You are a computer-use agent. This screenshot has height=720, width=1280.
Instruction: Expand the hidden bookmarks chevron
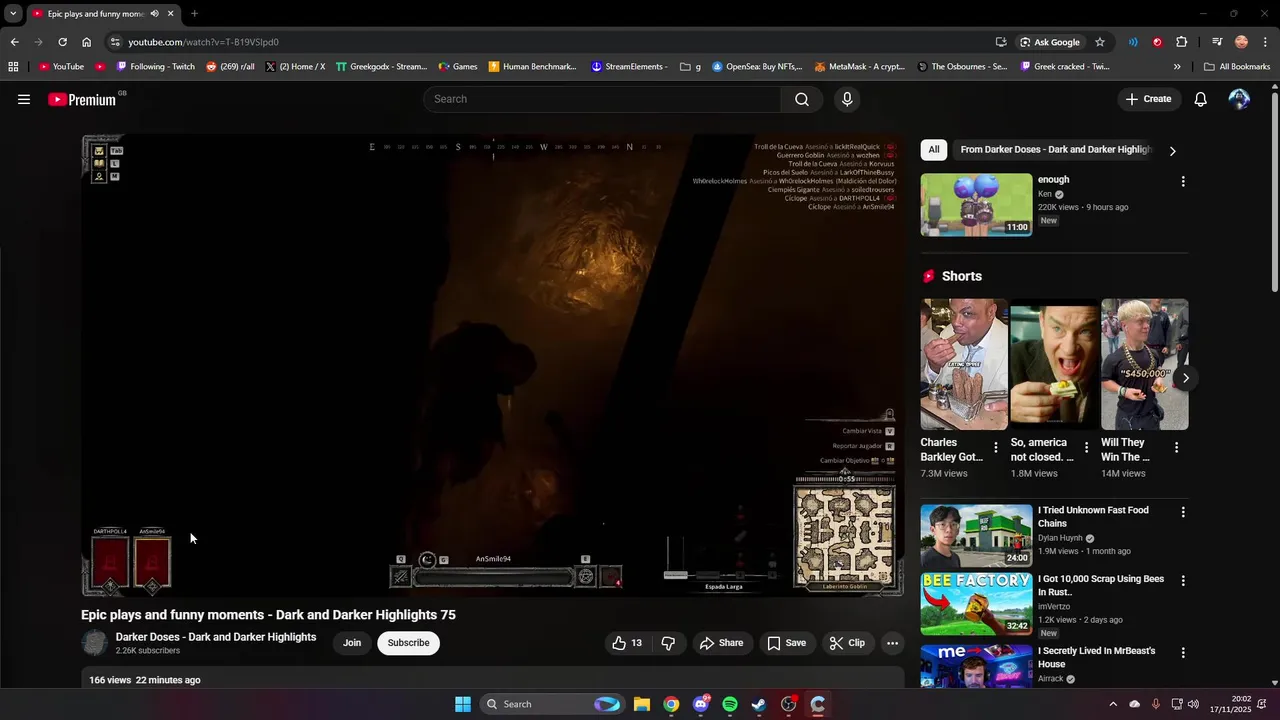1177,67
